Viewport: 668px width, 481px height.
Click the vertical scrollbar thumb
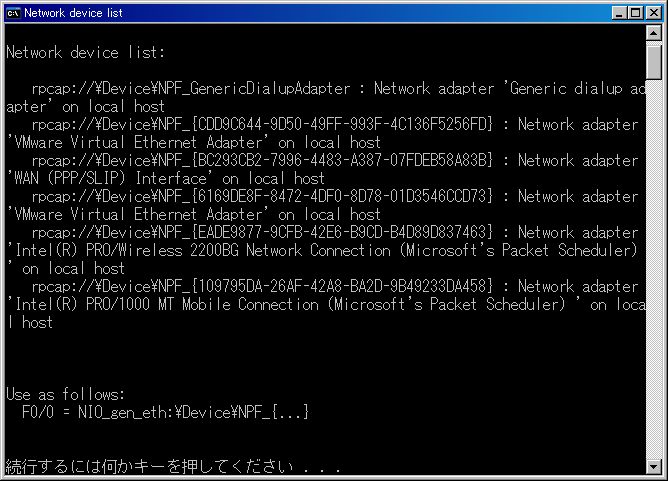point(654,60)
